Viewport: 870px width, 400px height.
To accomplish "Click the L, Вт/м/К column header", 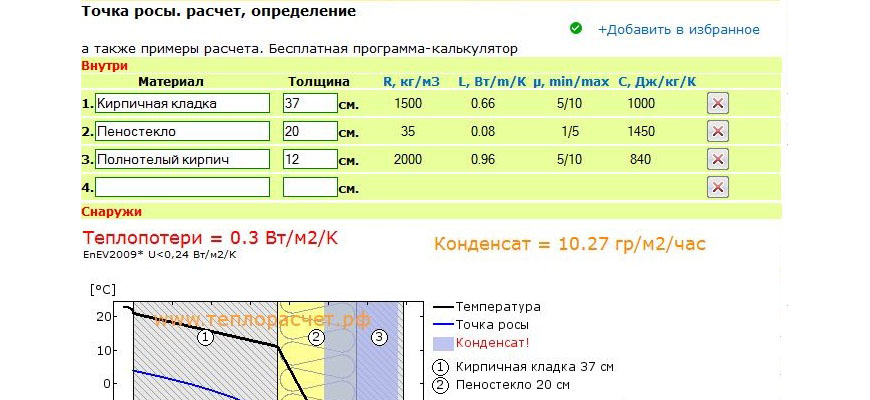I will tap(492, 81).
